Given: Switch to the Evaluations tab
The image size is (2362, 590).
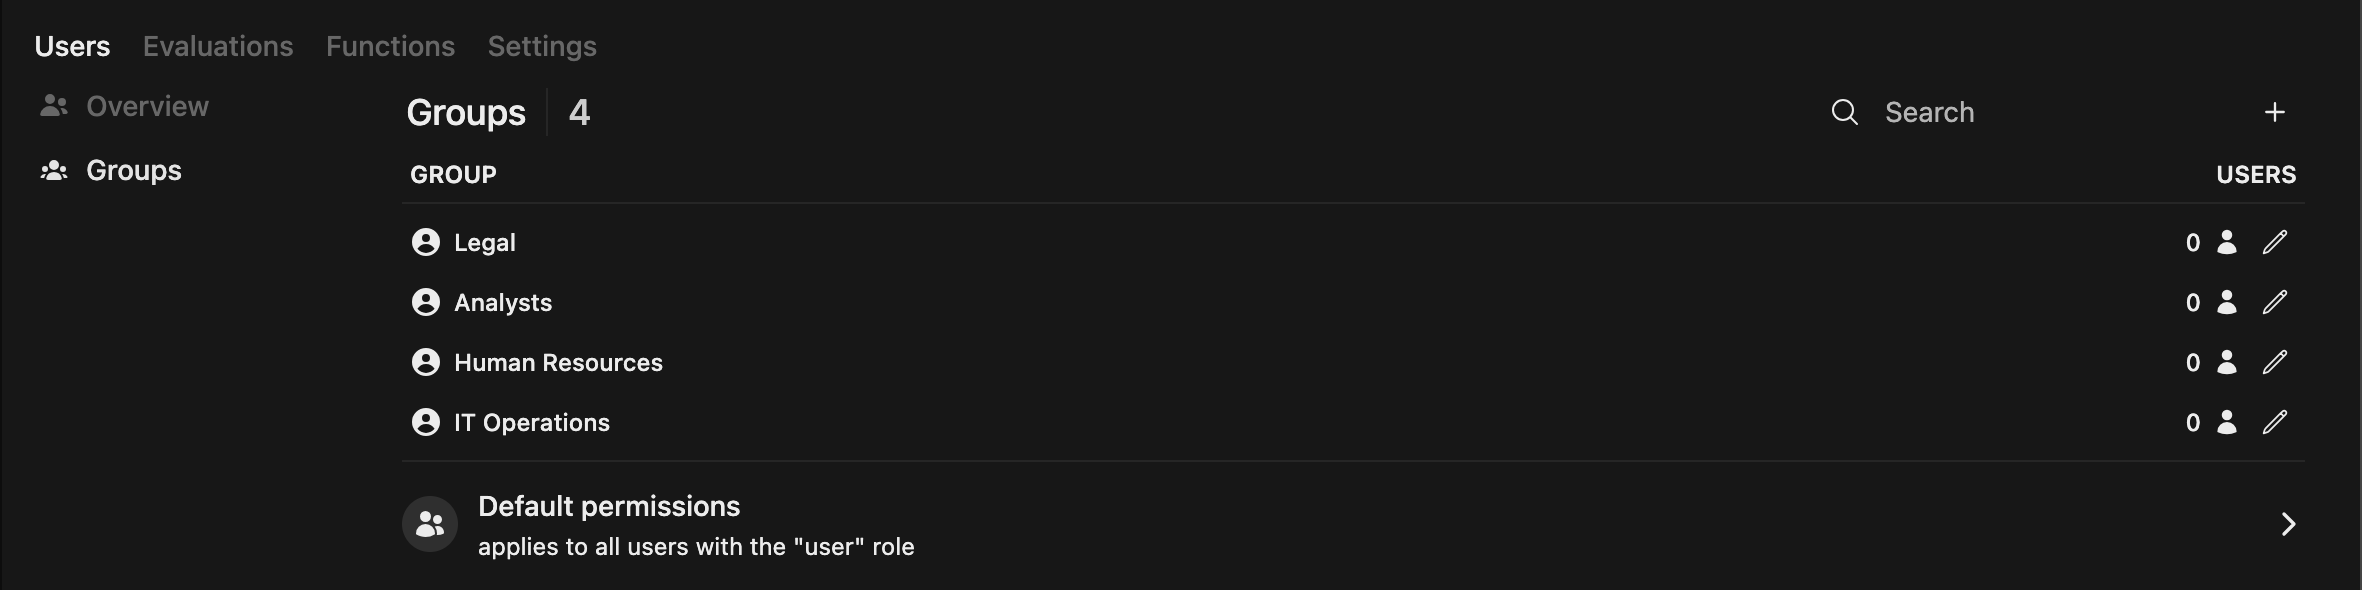Looking at the screenshot, I should (218, 46).
